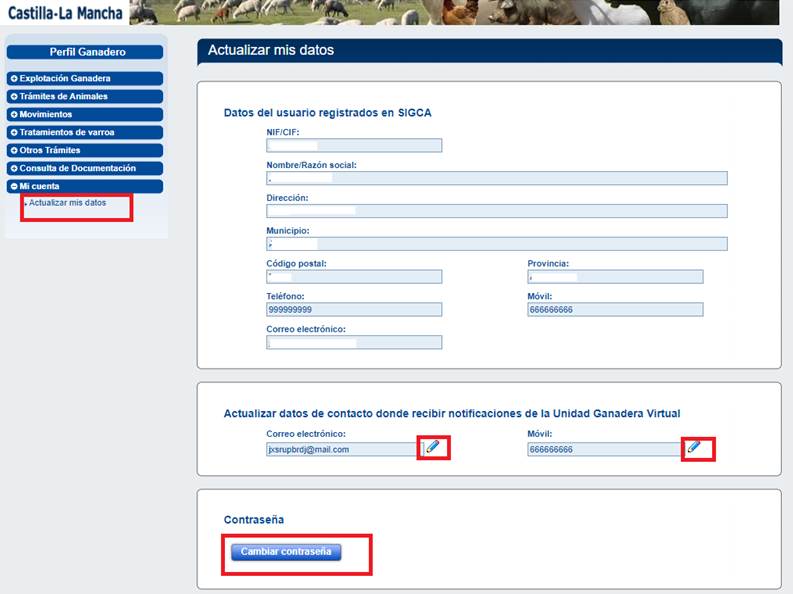Click the pencil icon next to Móvil
Image resolution: width=793 pixels, height=594 pixels.
tap(694, 447)
